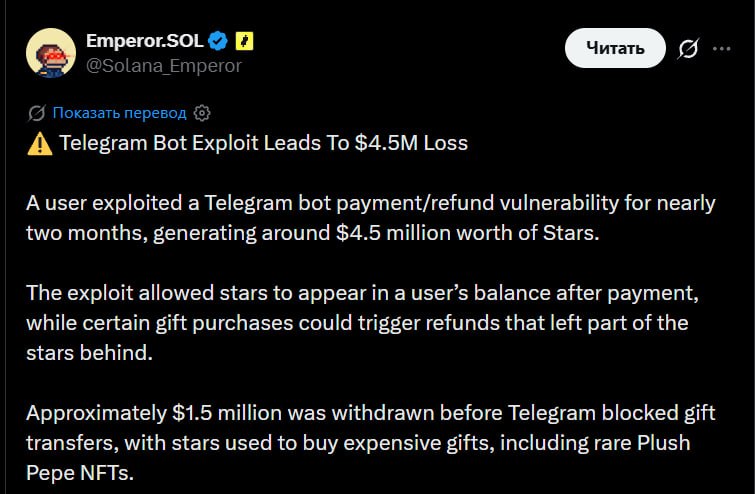Click the paragraph starting The exploit allowed
The height and width of the screenshot is (494, 755).
pyautogui.click(x=362, y=323)
